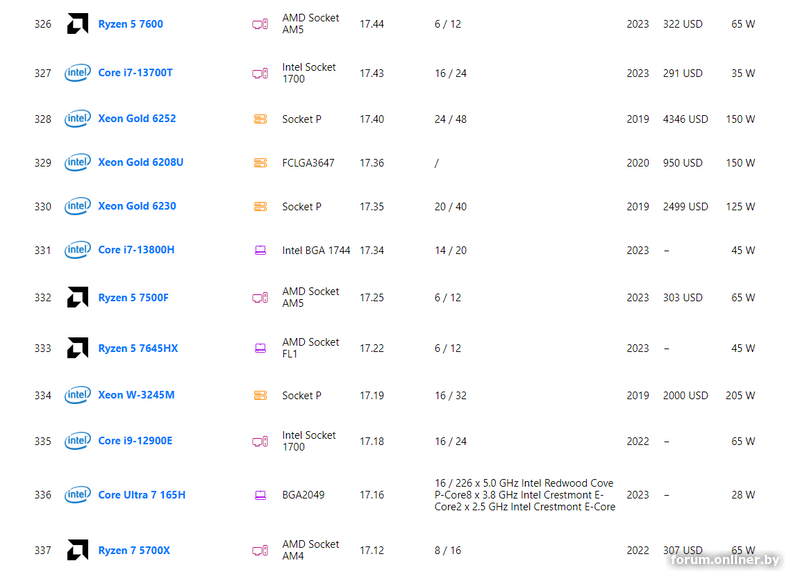Click the Intel logo beside Xeon W-3245M
The image size is (800, 581).
(78, 395)
